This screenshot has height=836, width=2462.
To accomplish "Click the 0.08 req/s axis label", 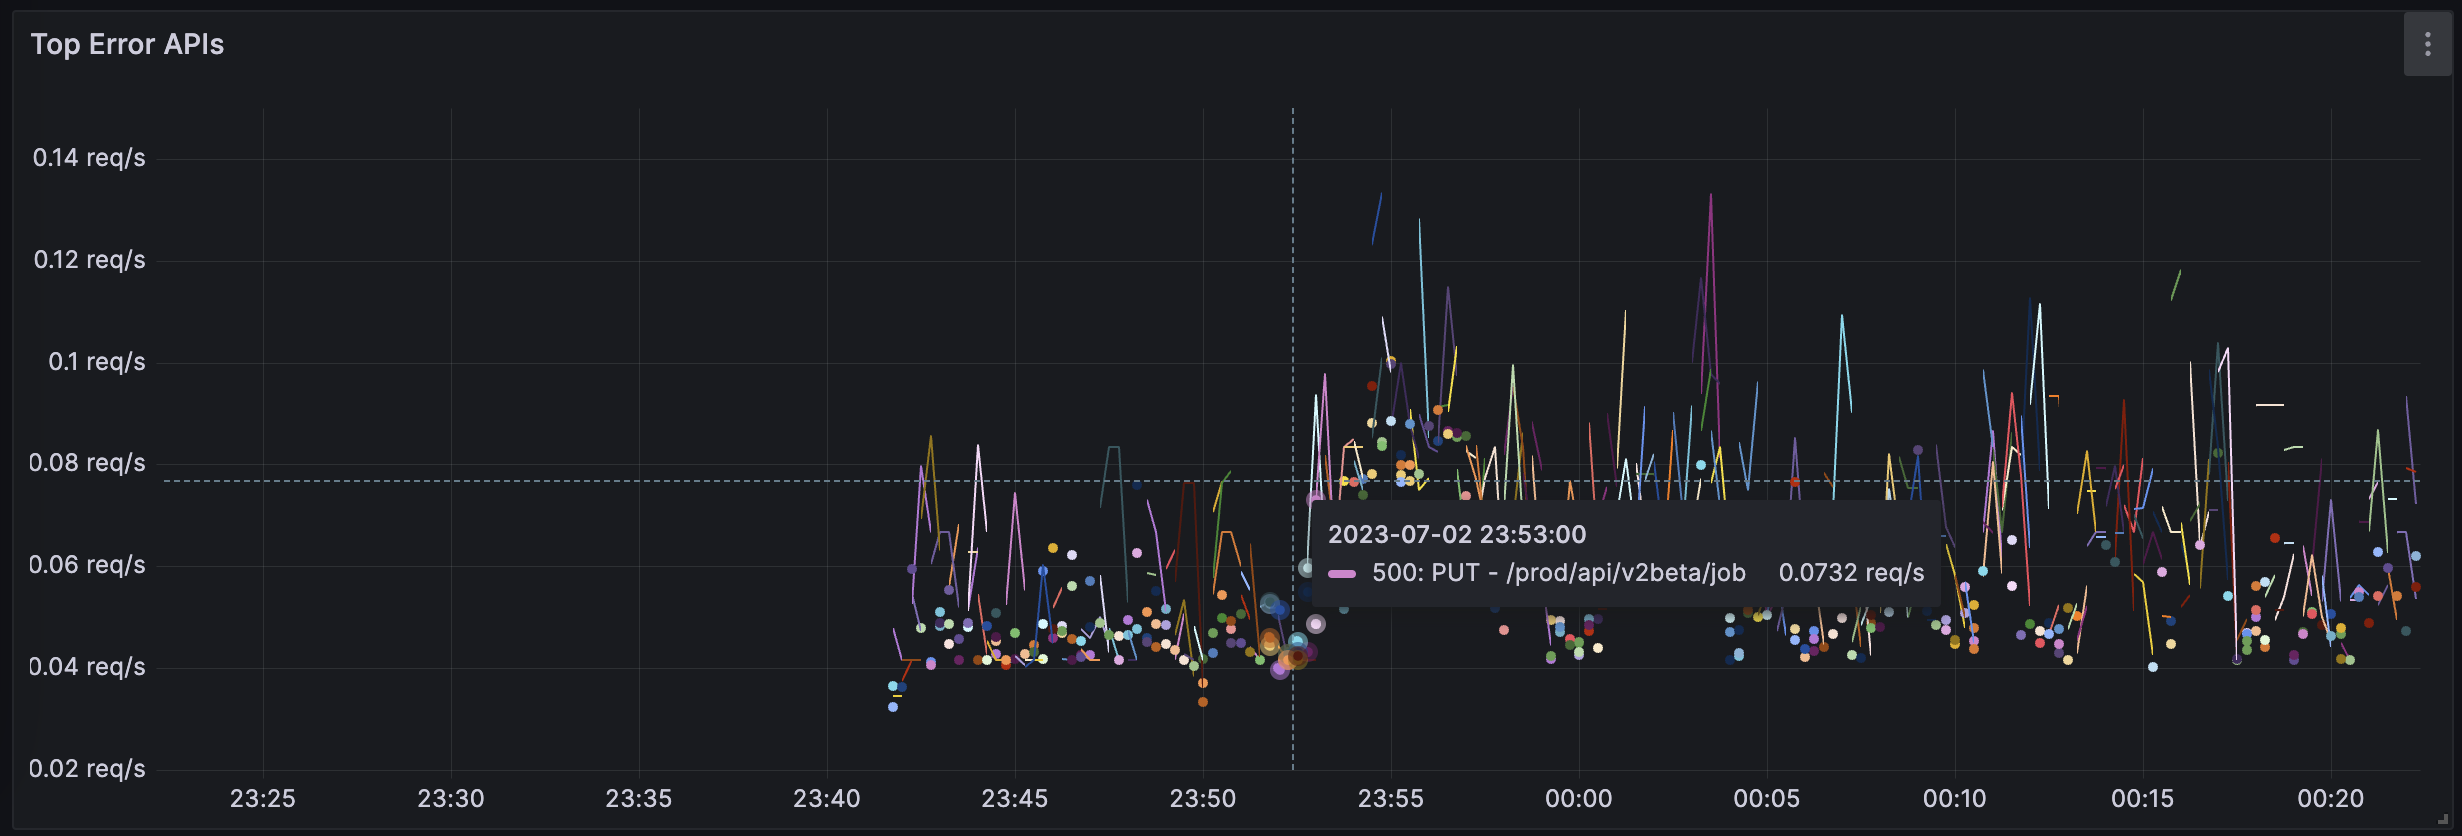I will coord(87,463).
